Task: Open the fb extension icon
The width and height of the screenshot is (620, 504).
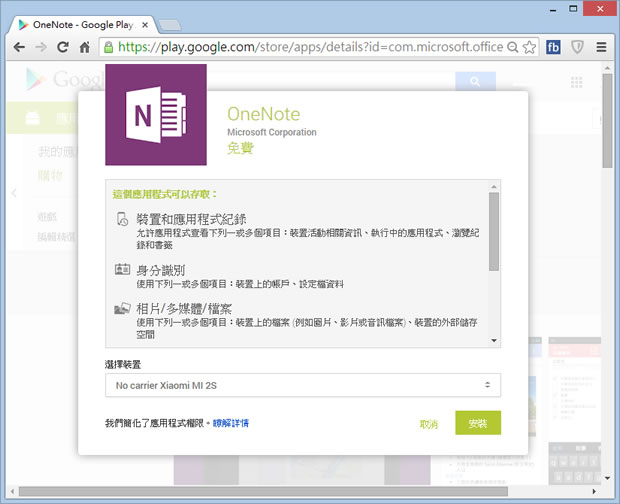Action: point(552,46)
